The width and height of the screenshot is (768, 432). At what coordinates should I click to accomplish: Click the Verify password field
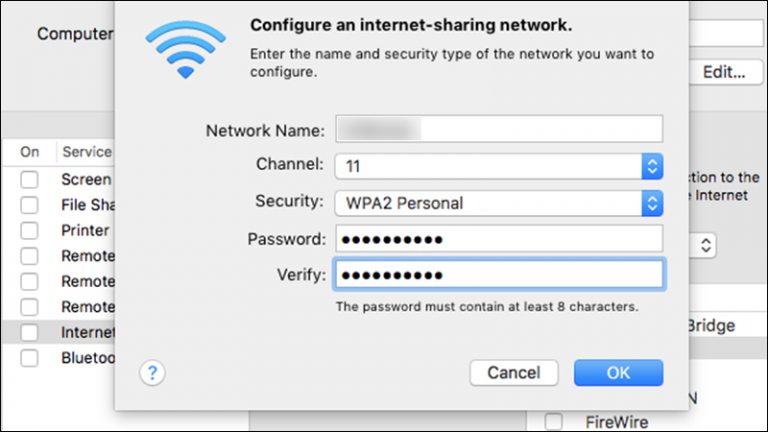(x=498, y=276)
